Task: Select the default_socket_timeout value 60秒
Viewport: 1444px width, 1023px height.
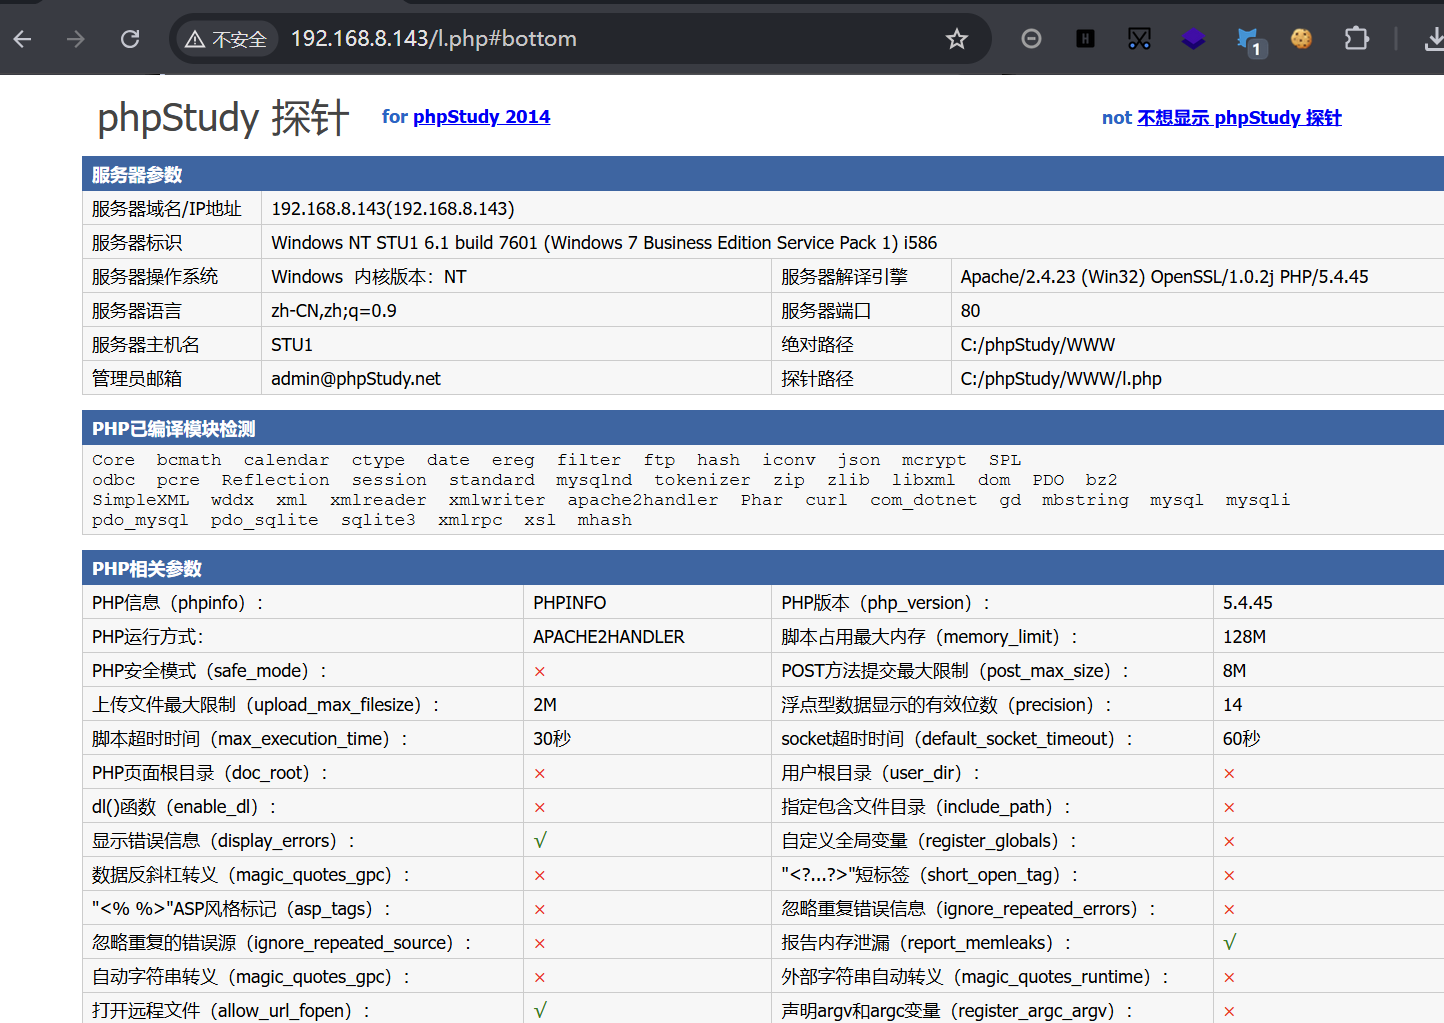Action: (1241, 739)
